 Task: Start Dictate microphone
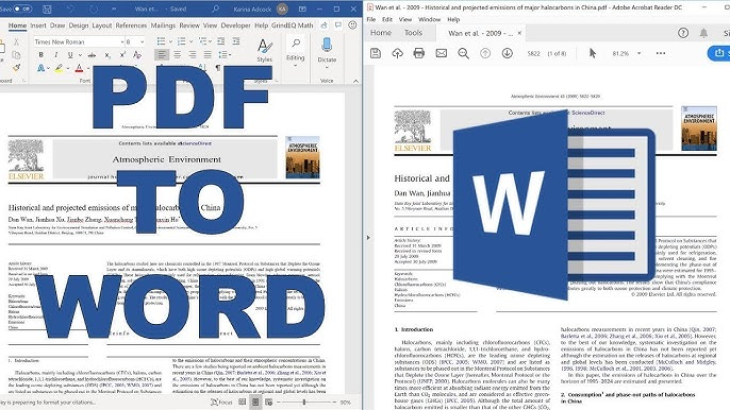[327, 50]
